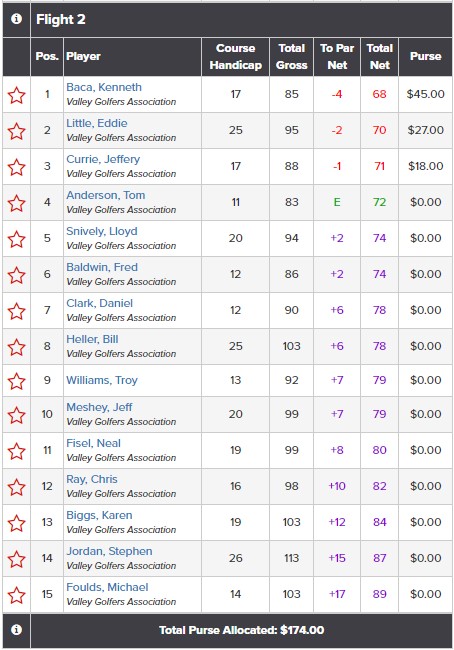454x650 pixels.
Task: Open player link Currie, Jeffery
Action: pos(103,159)
